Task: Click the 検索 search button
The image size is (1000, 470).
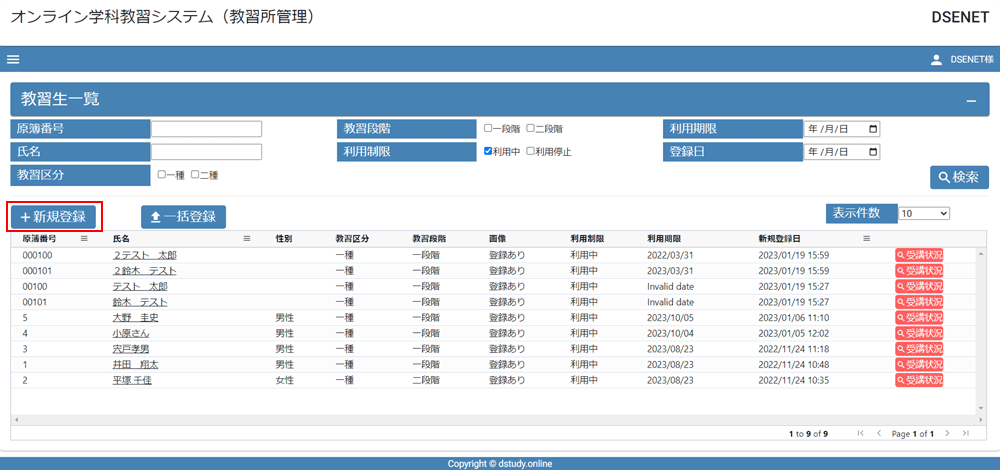Action: pyautogui.click(x=959, y=177)
